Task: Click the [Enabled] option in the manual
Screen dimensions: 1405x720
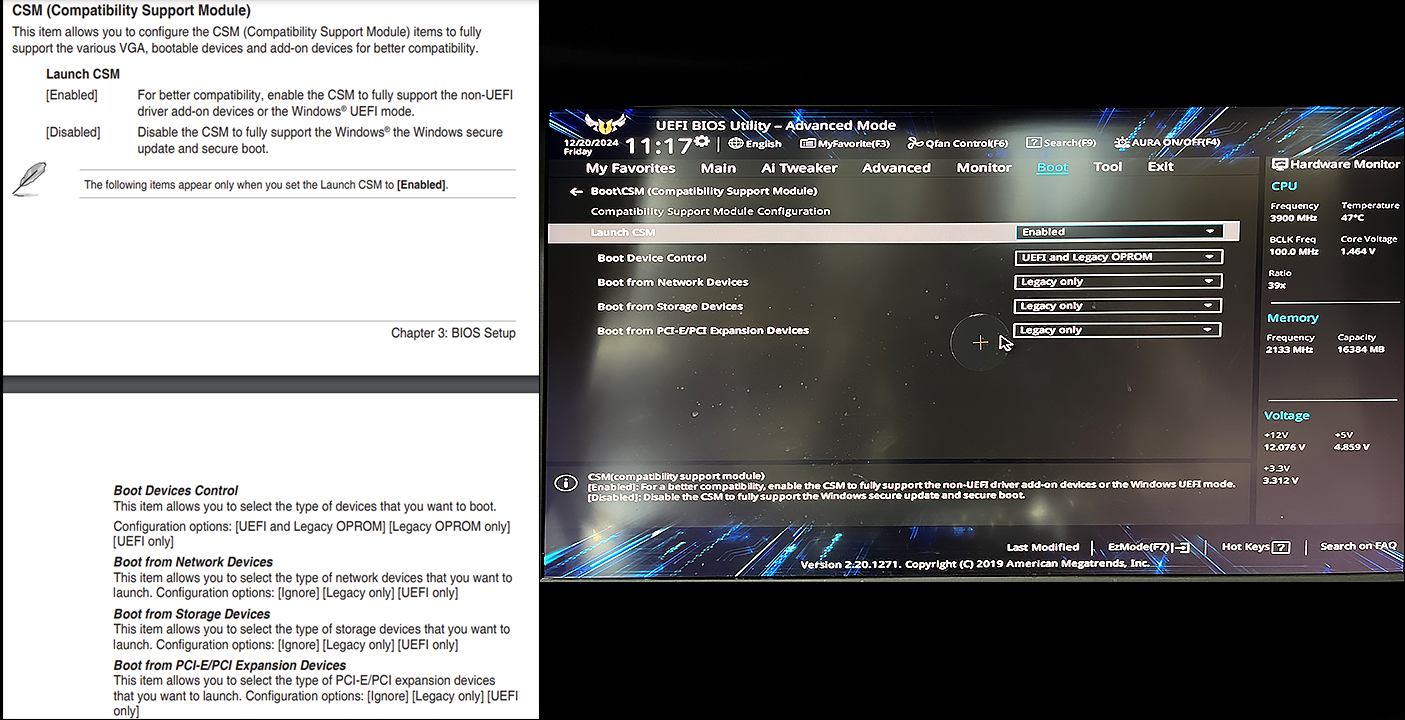Action: click(x=72, y=95)
